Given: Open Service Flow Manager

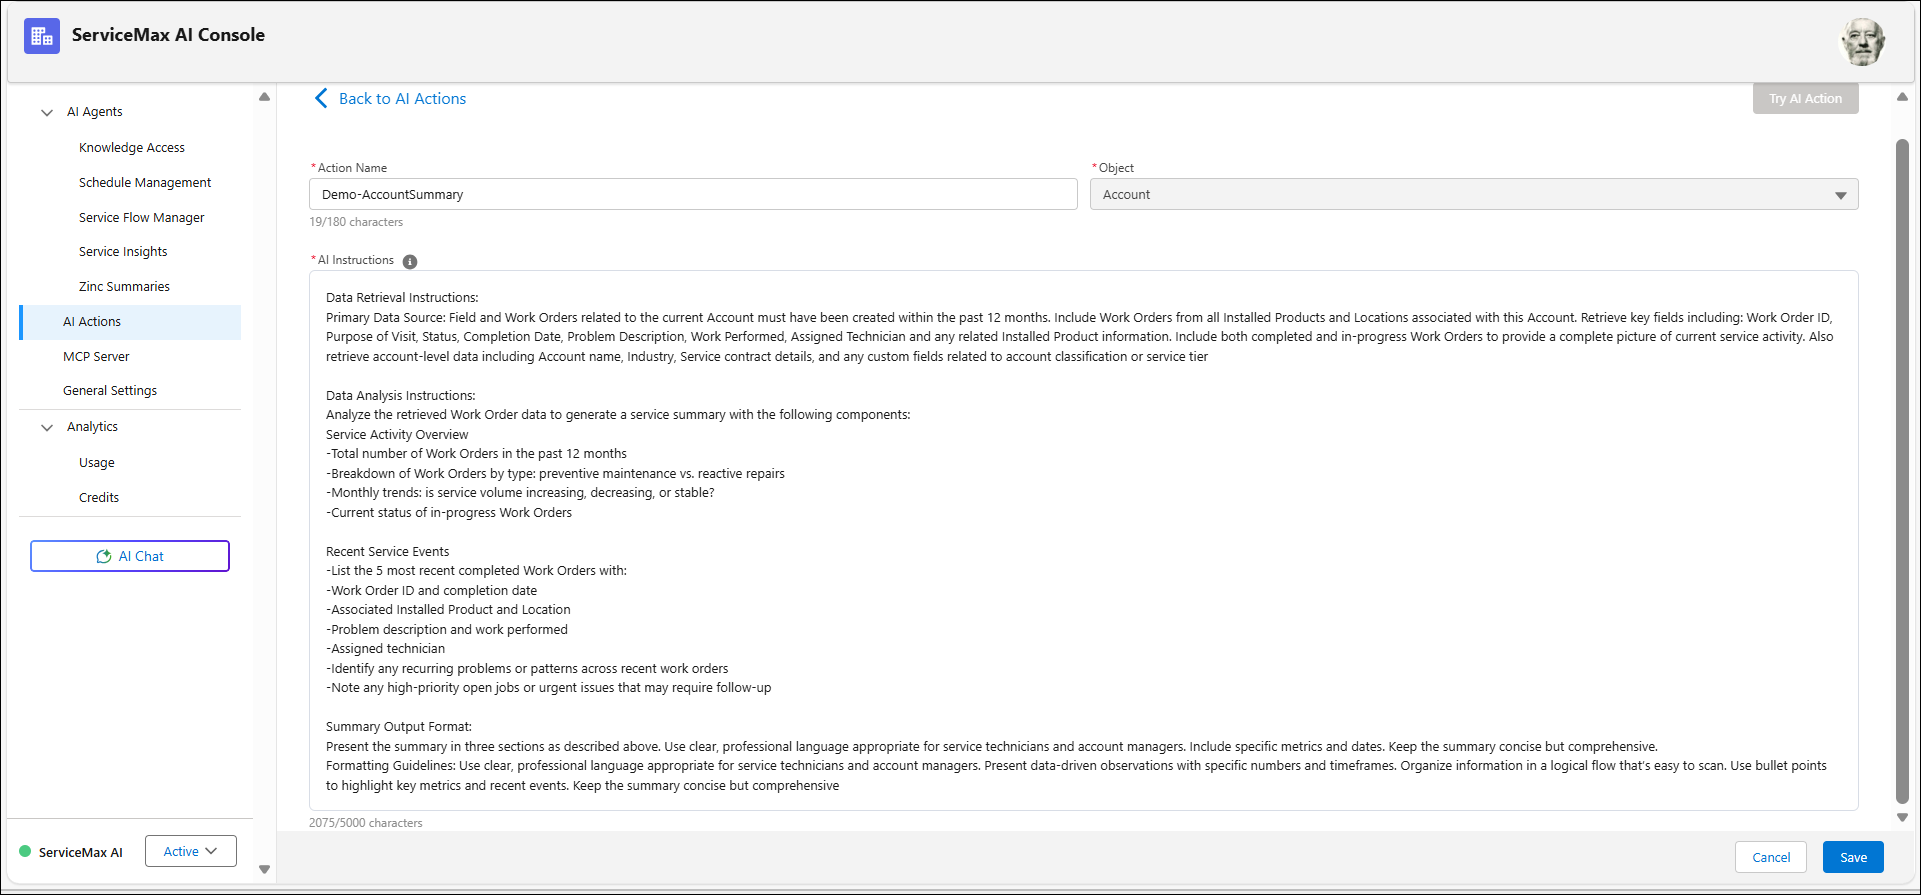Looking at the screenshot, I should (142, 218).
